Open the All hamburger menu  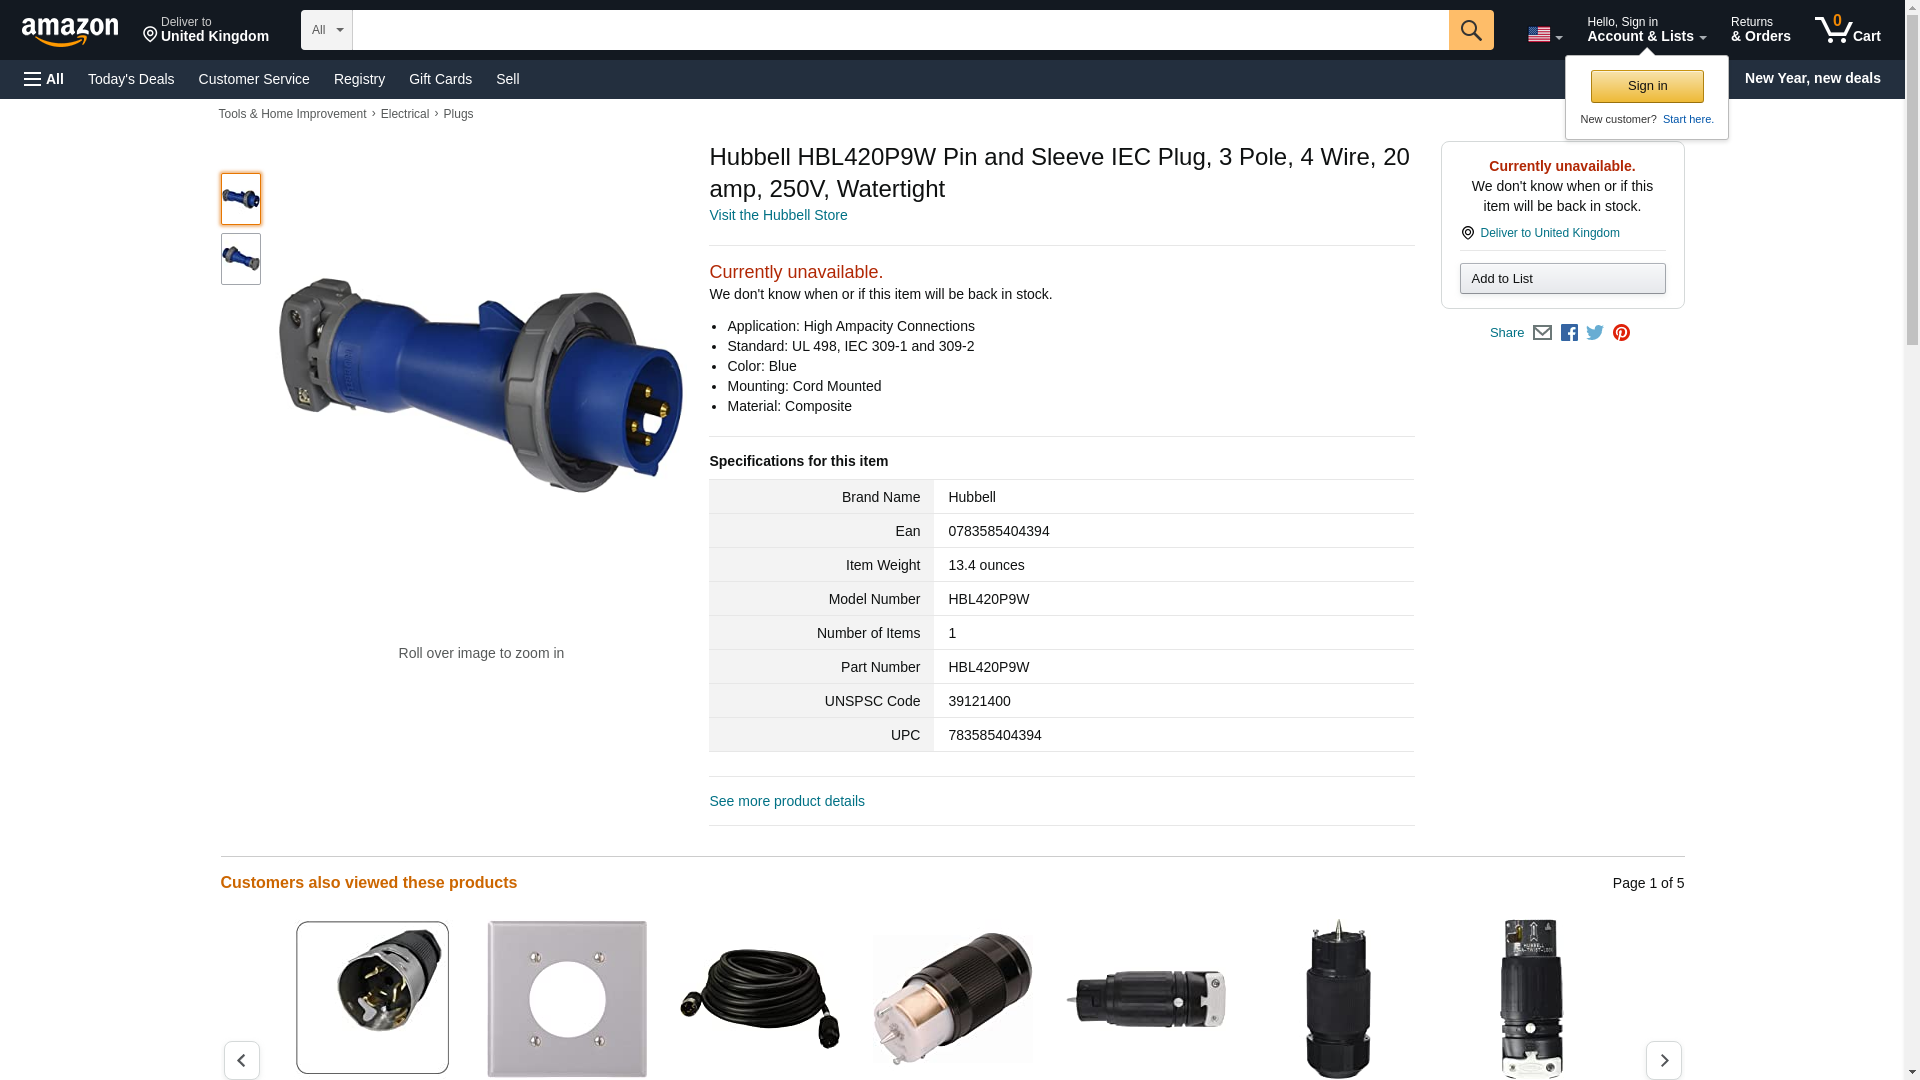click(44, 79)
